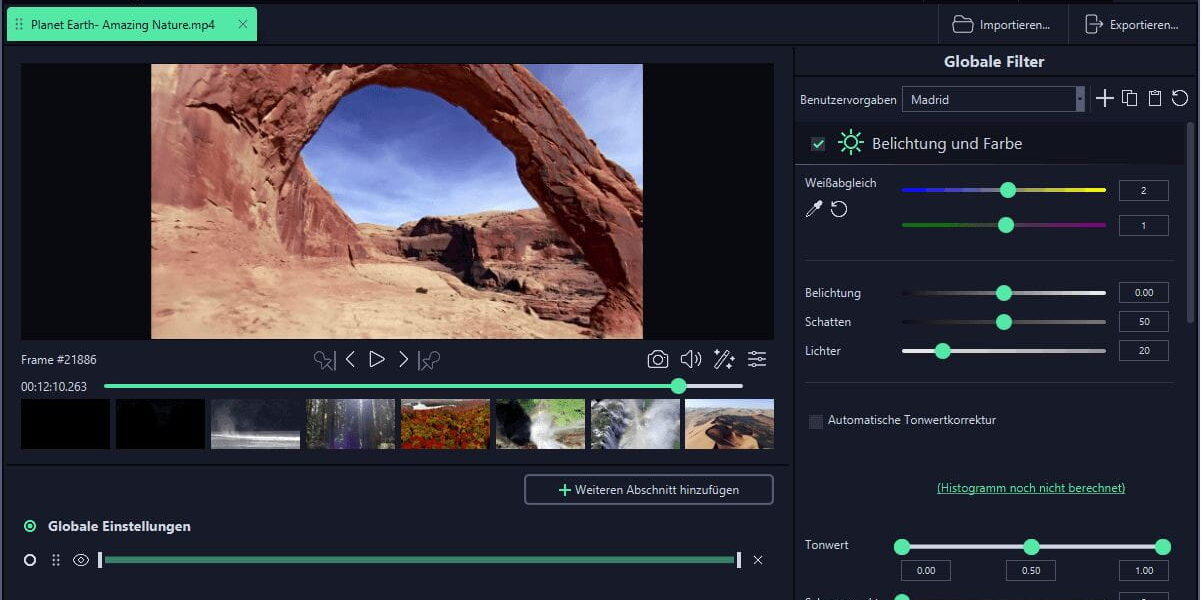1201x600 pixels.
Task: Select the first black thumbnail
Action: (65, 424)
